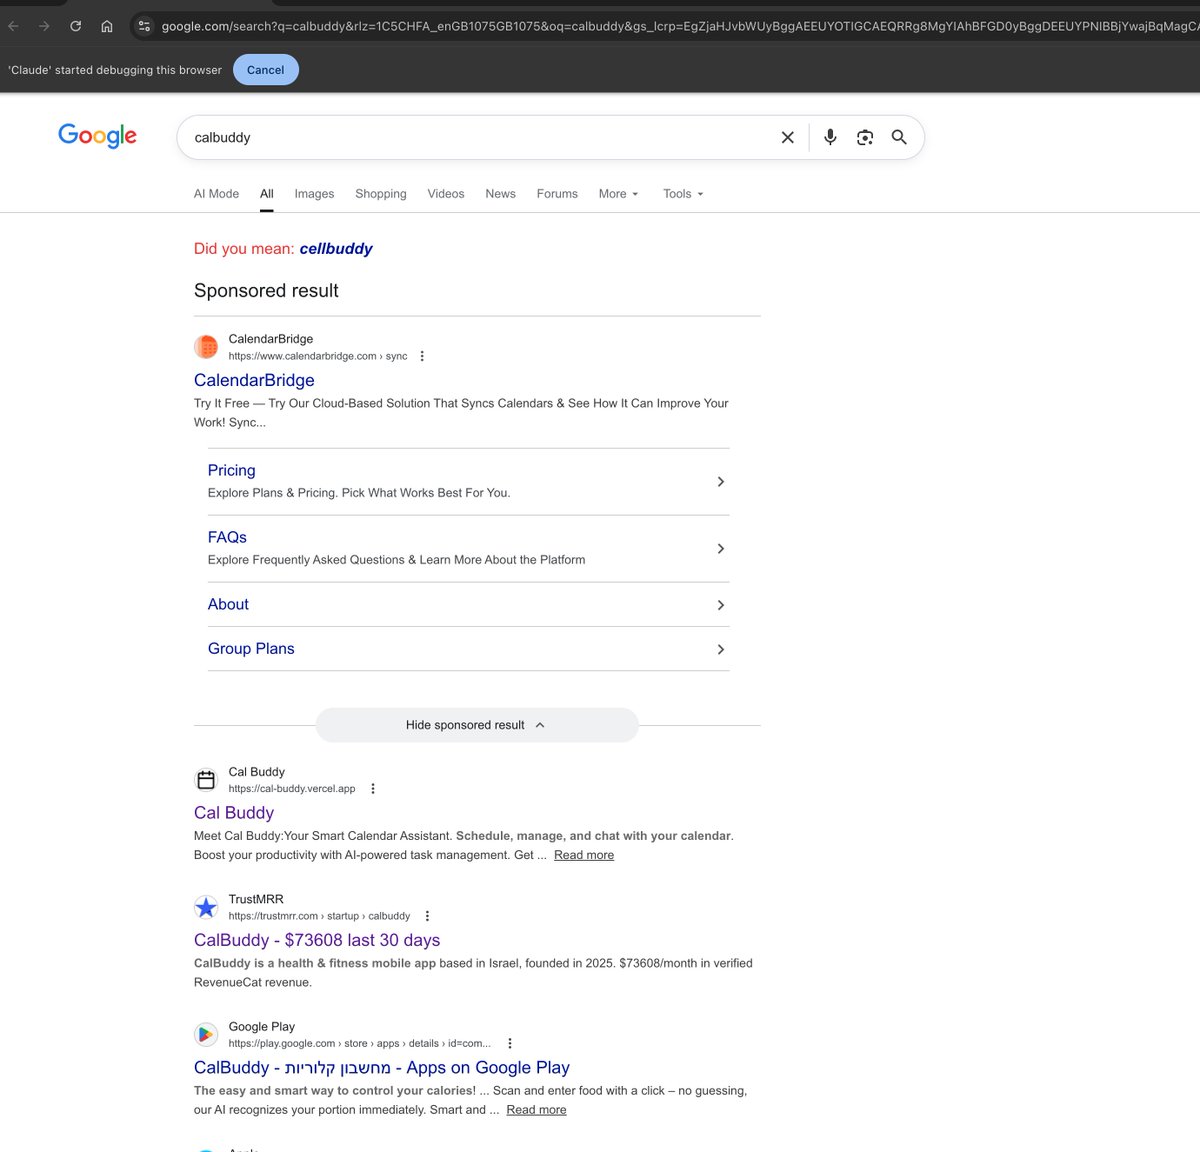Open CalendarBridge favicon icon
This screenshot has height=1152, width=1200.
point(206,347)
